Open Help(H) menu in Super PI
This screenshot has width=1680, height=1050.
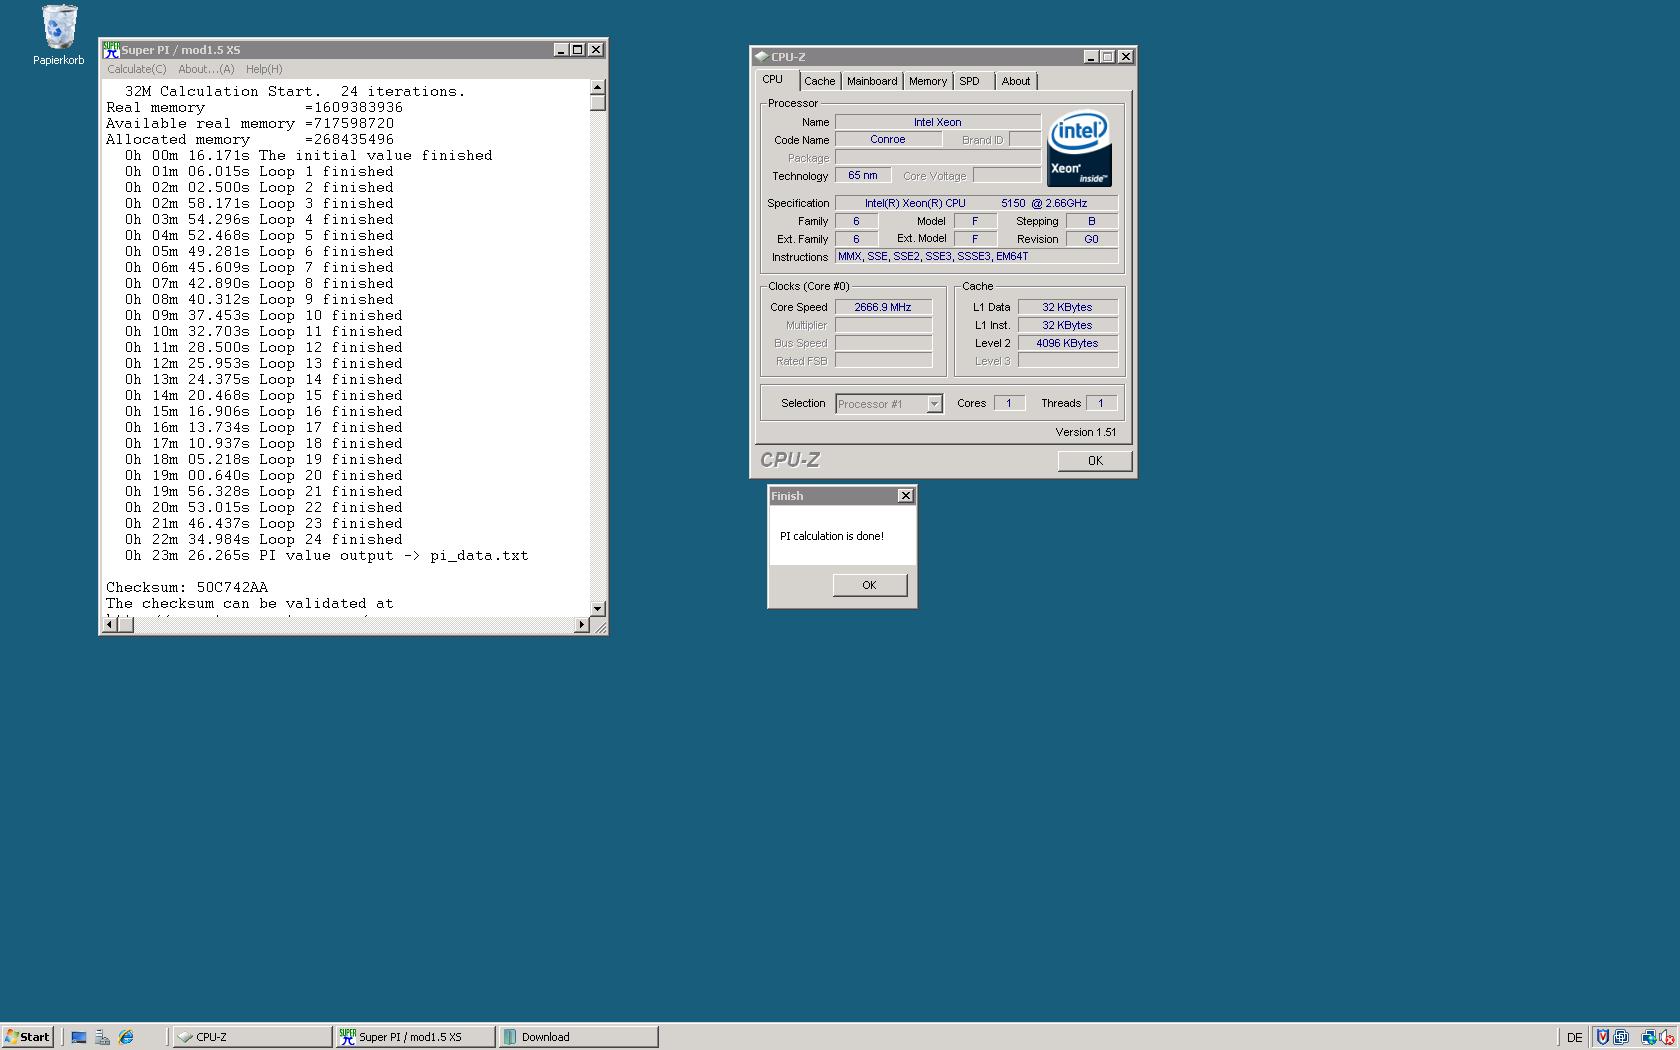coord(264,69)
